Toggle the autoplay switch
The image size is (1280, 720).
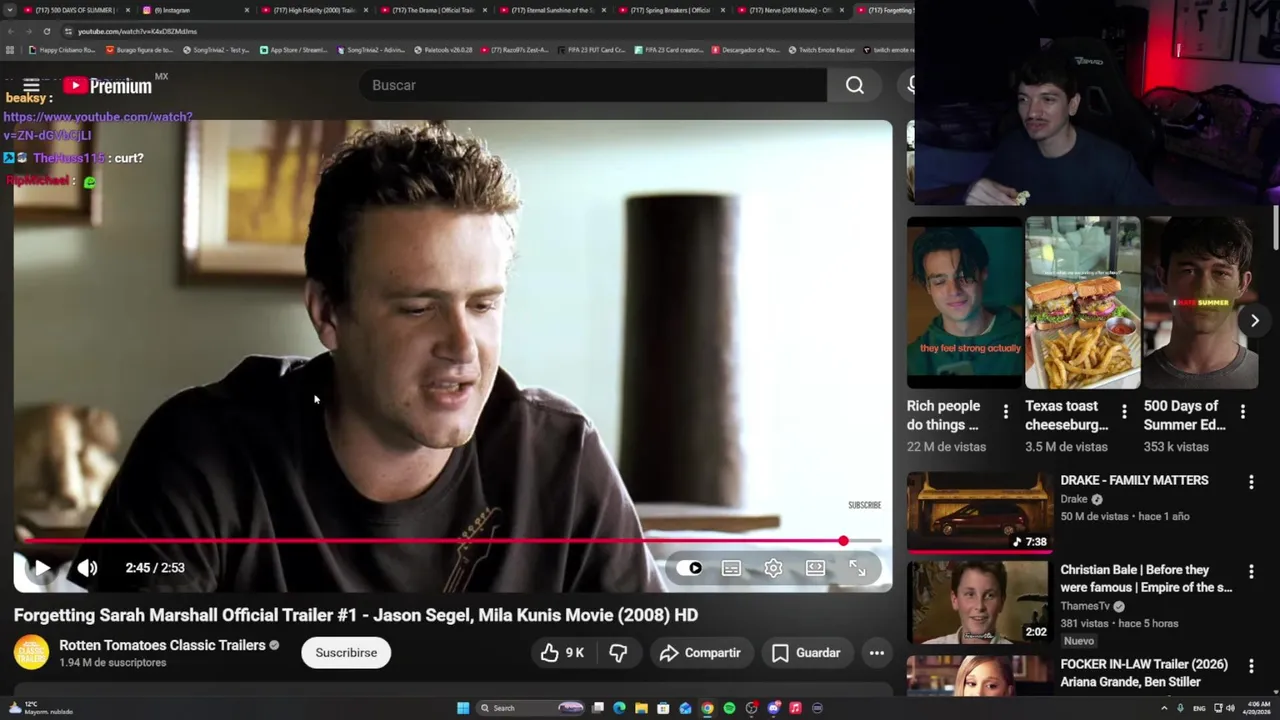690,568
